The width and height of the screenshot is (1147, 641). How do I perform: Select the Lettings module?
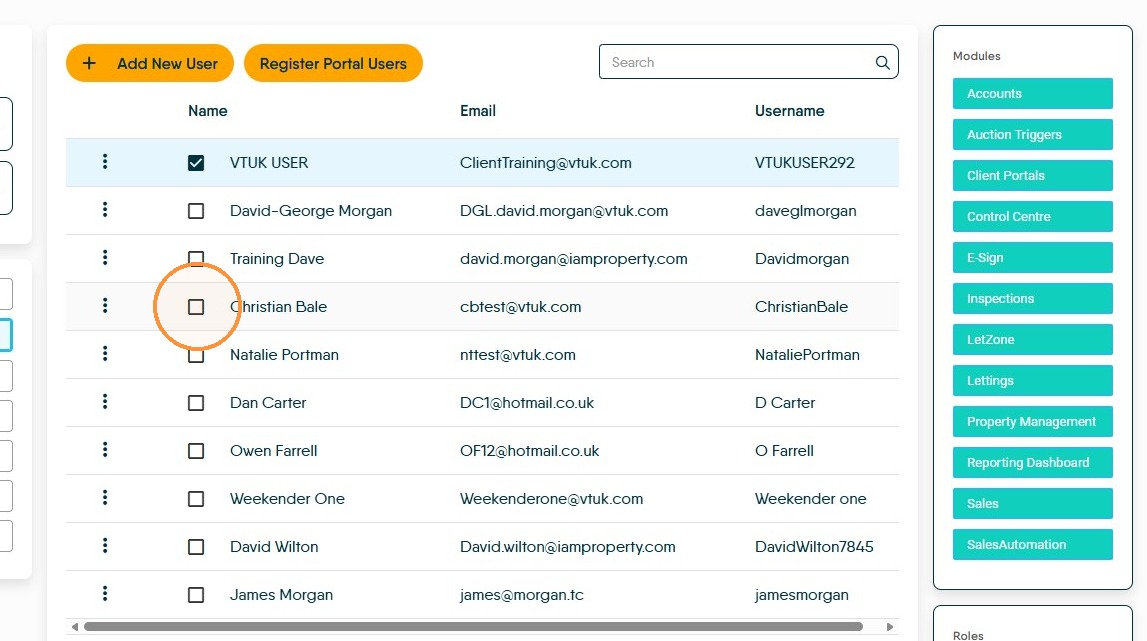point(1032,381)
